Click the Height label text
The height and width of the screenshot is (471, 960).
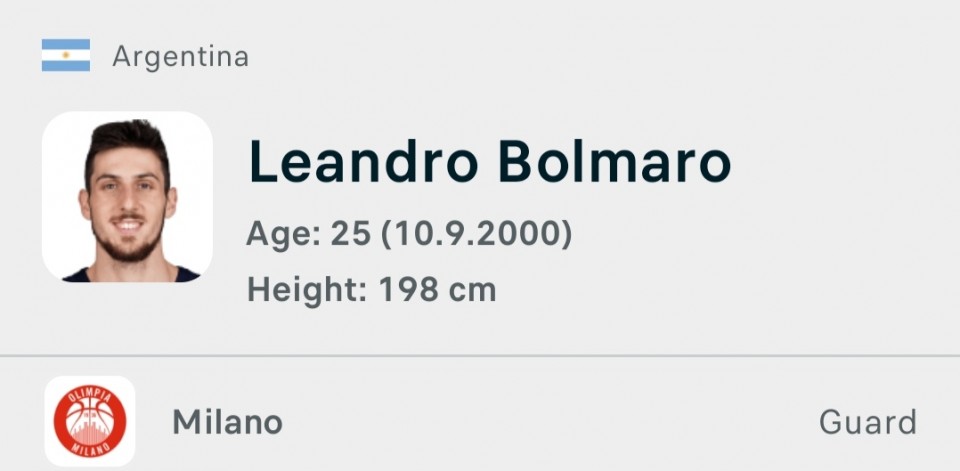tap(307, 290)
